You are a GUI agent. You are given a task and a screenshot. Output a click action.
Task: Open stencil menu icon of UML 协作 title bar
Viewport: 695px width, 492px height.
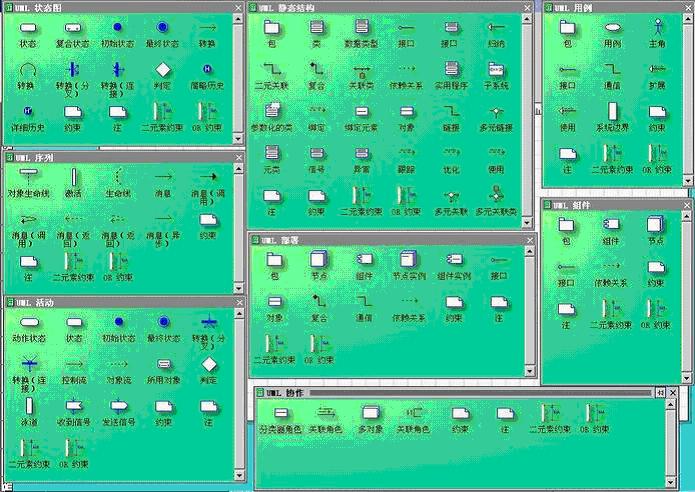pyautogui.click(x=260, y=393)
